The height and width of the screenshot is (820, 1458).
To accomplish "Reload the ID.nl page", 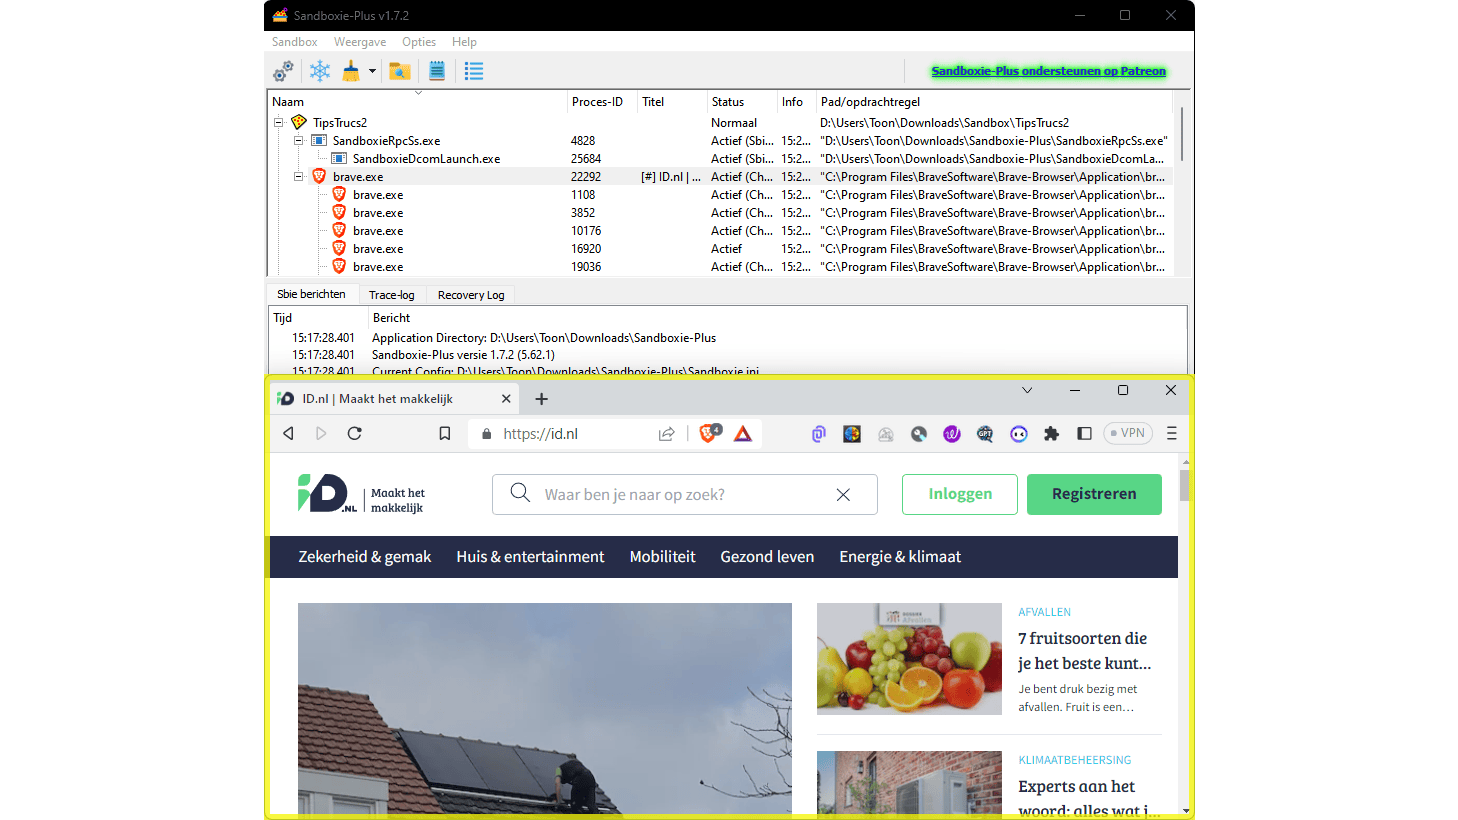I will [x=354, y=433].
